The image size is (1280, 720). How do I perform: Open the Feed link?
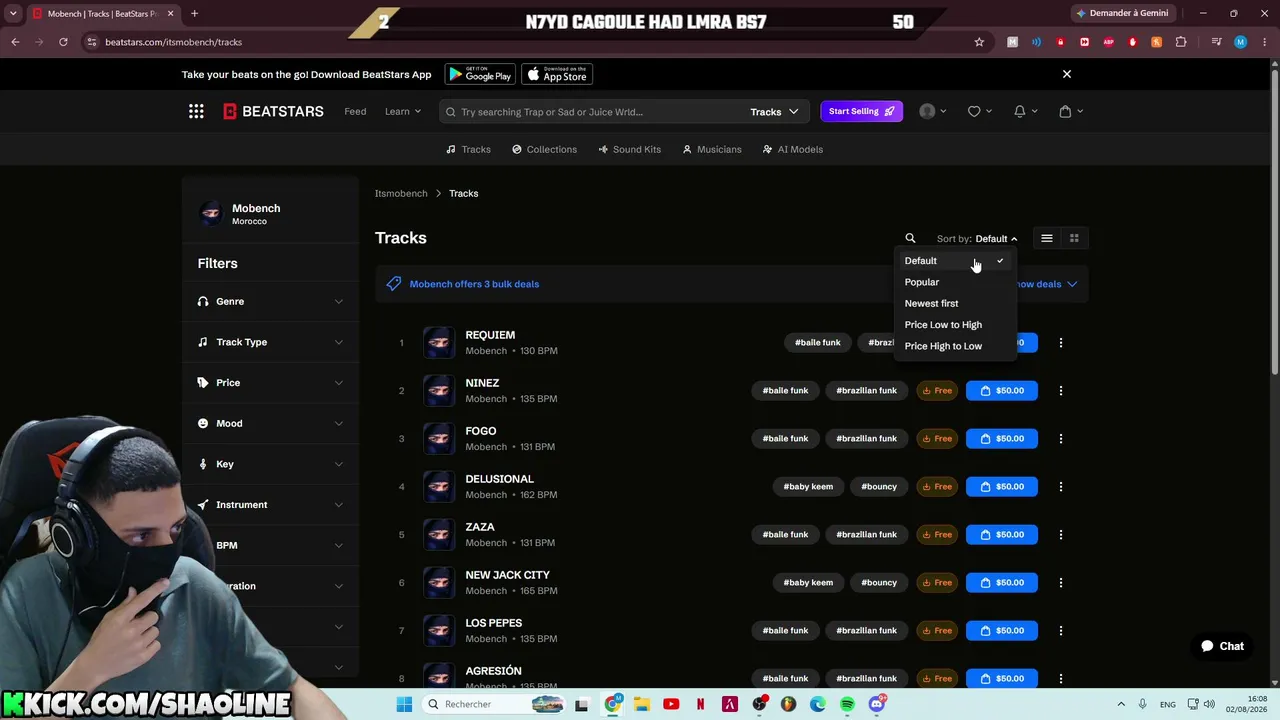pos(355,111)
